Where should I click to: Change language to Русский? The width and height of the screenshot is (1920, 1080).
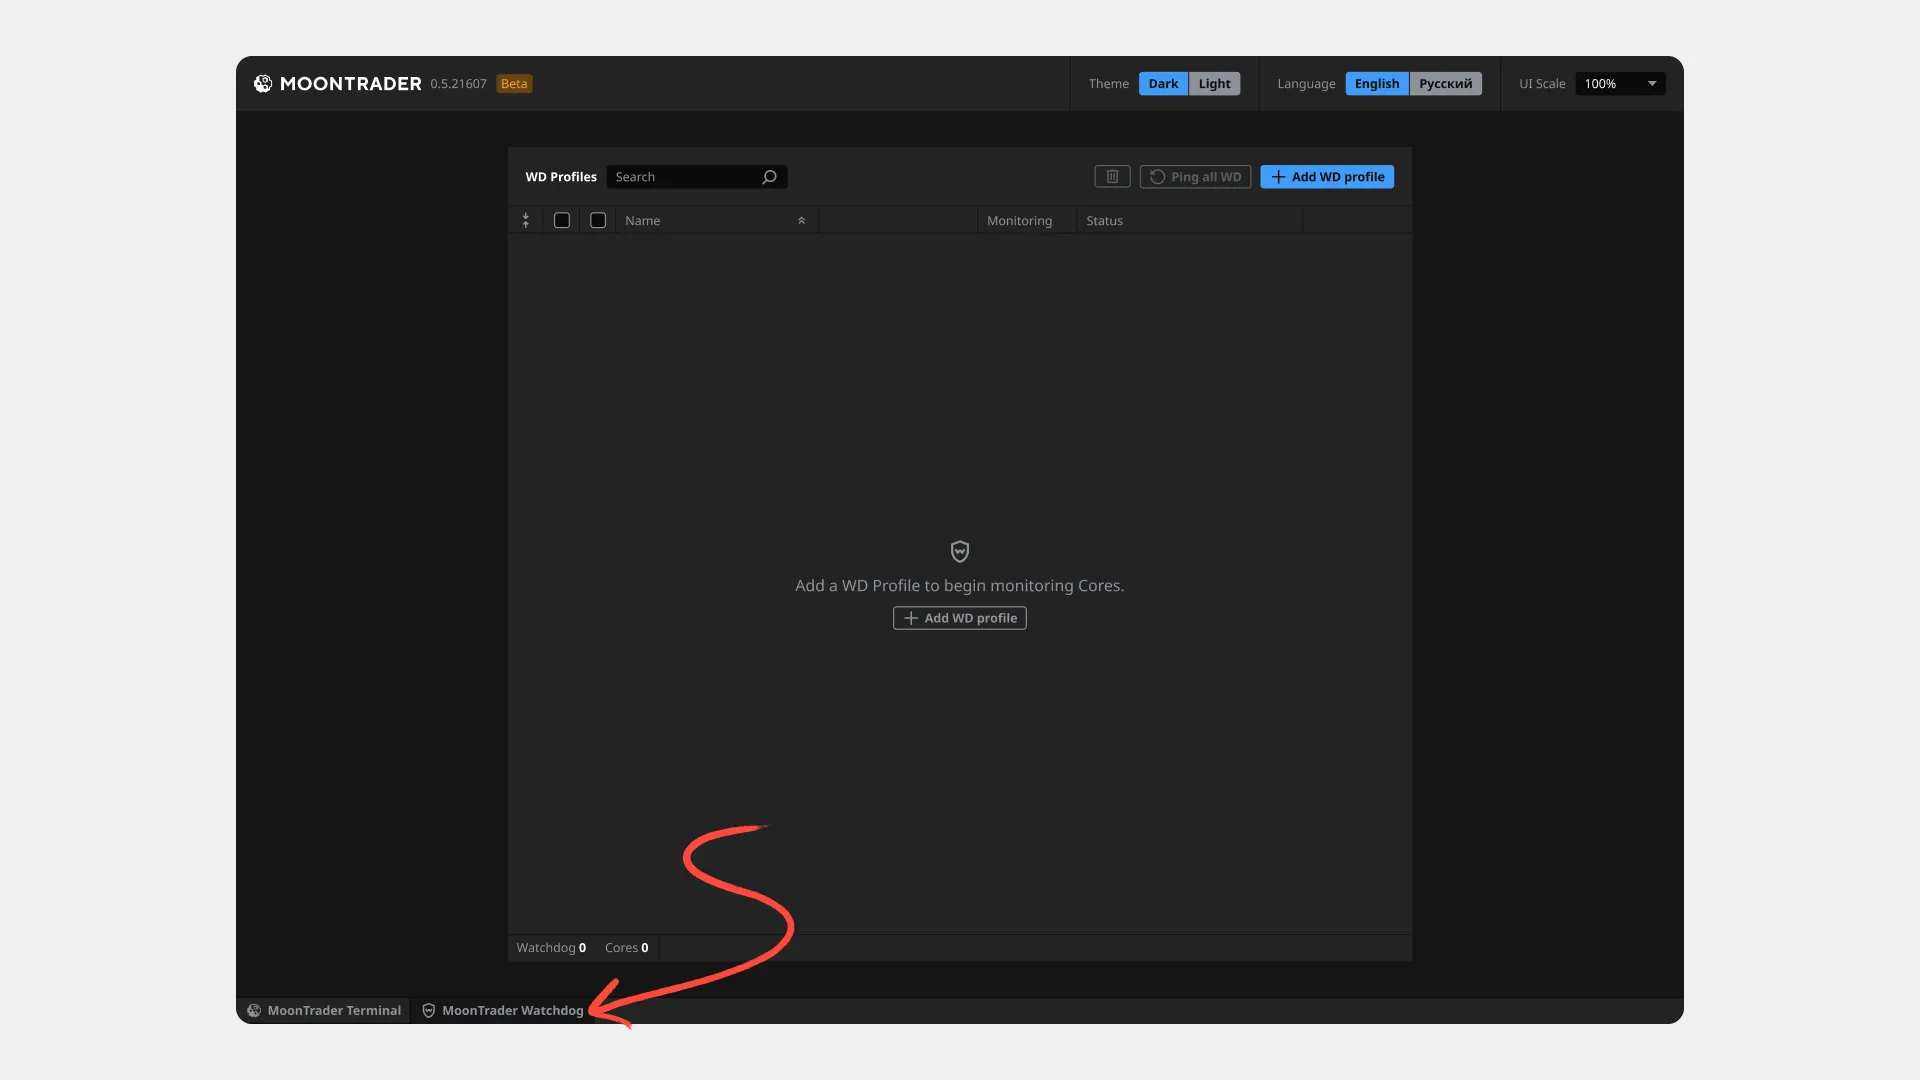click(1445, 84)
